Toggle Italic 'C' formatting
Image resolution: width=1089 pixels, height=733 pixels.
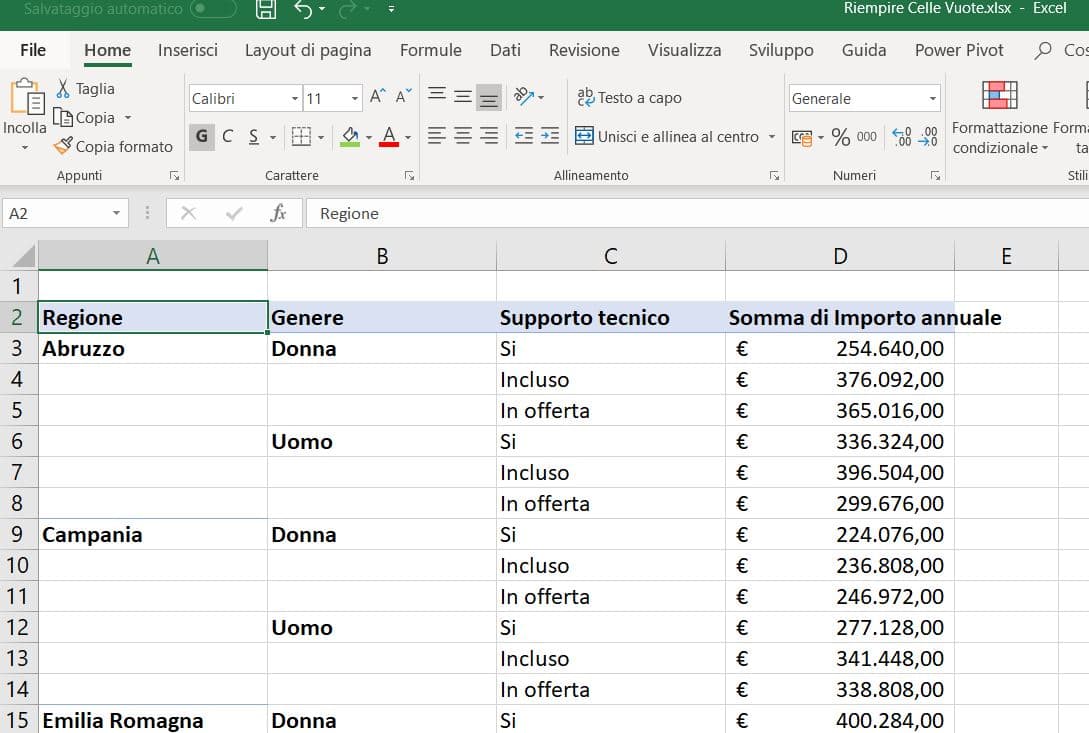click(227, 136)
